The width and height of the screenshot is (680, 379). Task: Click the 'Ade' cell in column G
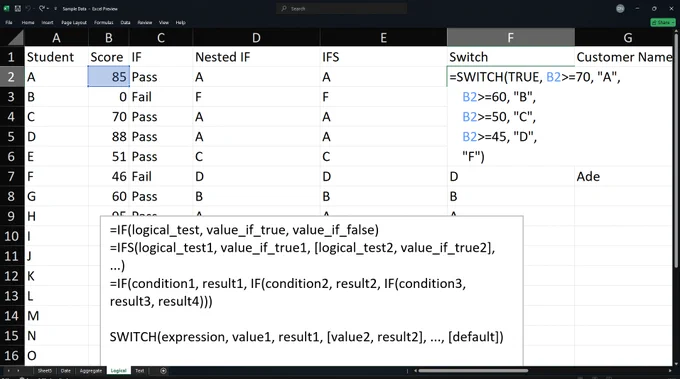(x=624, y=176)
